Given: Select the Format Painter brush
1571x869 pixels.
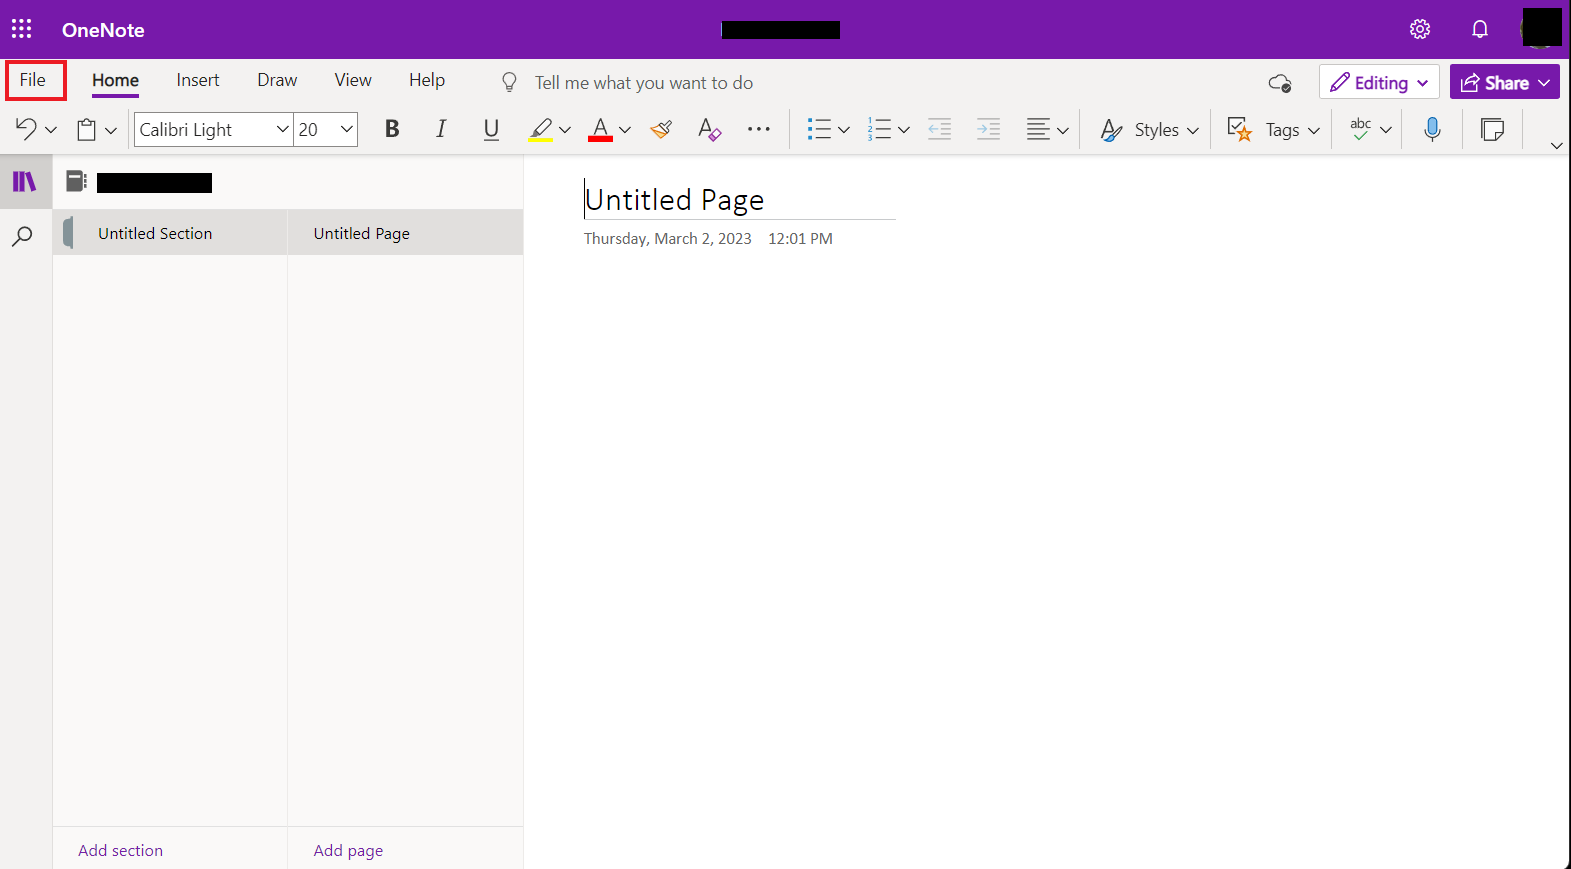Looking at the screenshot, I should pyautogui.click(x=661, y=129).
